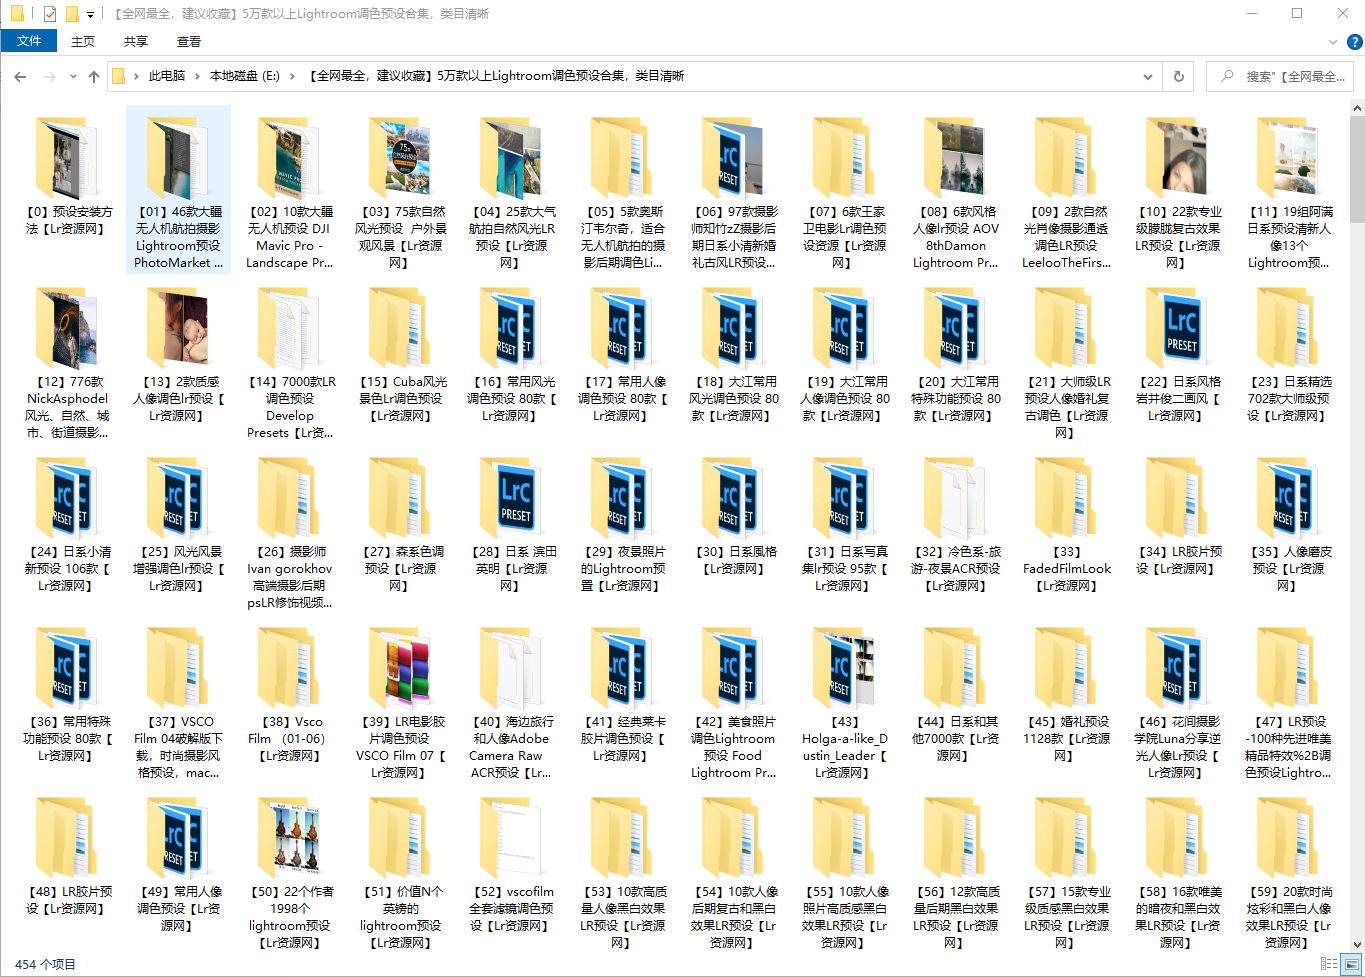The width and height of the screenshot is (1365, 977).
Task: Open folder 【35】人像磨皮预设
Action: click(1289, 522)
